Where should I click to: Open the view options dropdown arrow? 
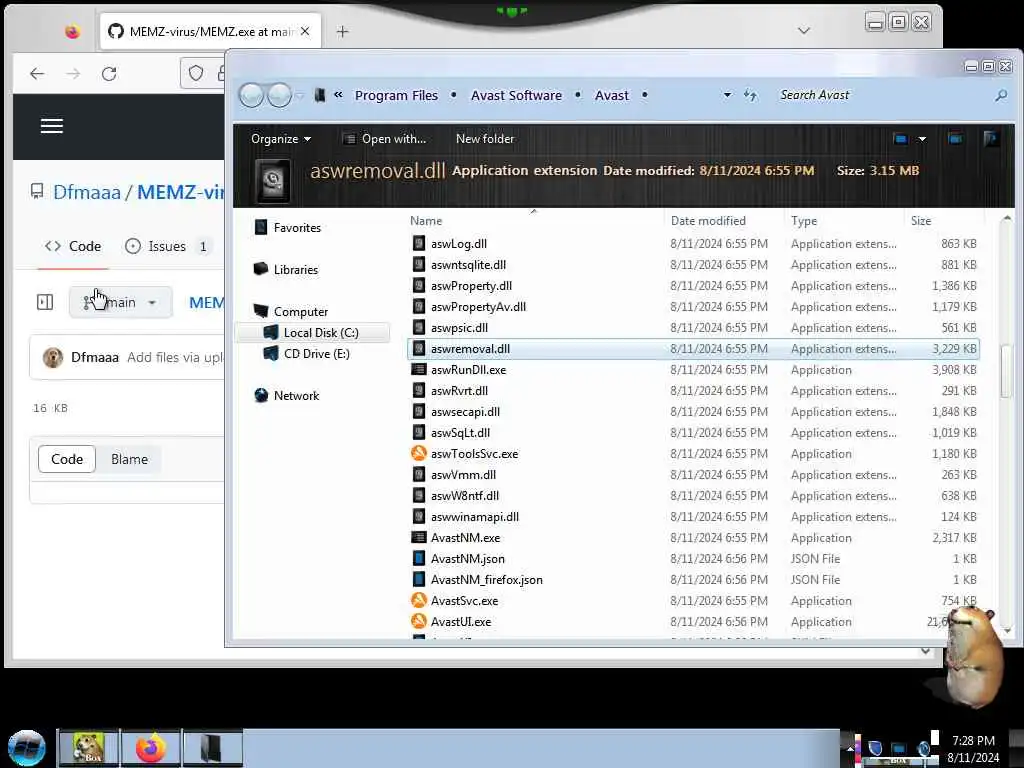(x=922, y=139)
